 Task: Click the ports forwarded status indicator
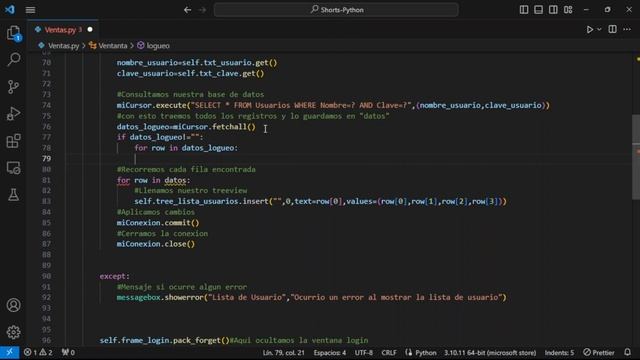point(68,352)
